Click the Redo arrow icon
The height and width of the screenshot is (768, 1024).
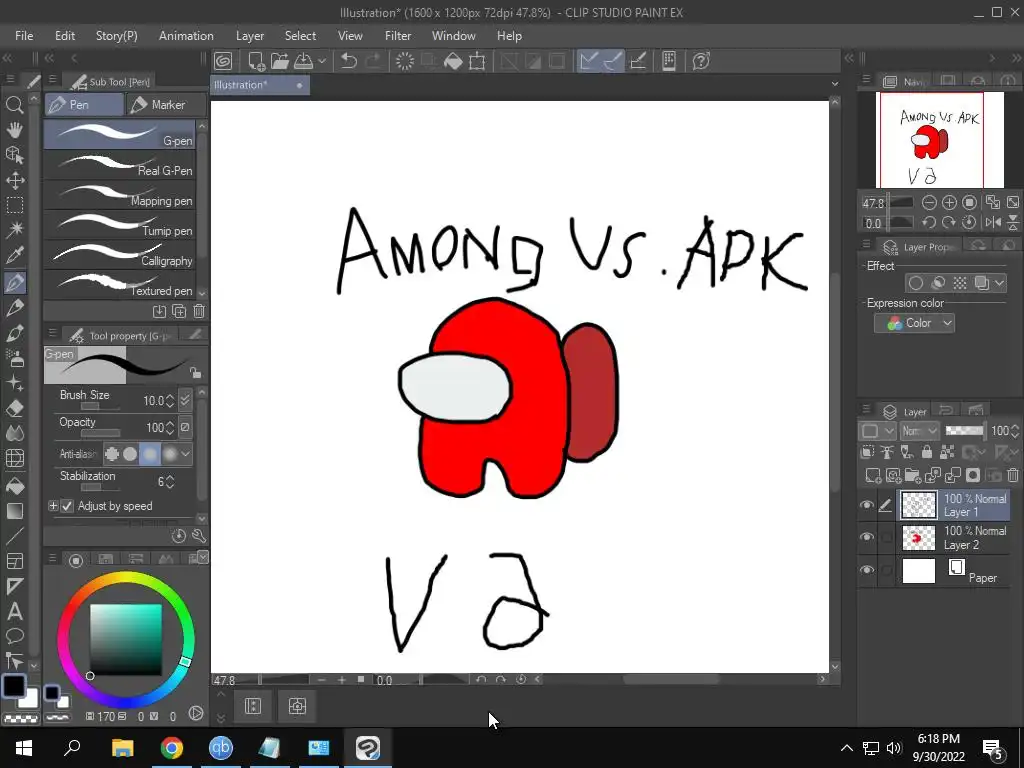[373, 61]
